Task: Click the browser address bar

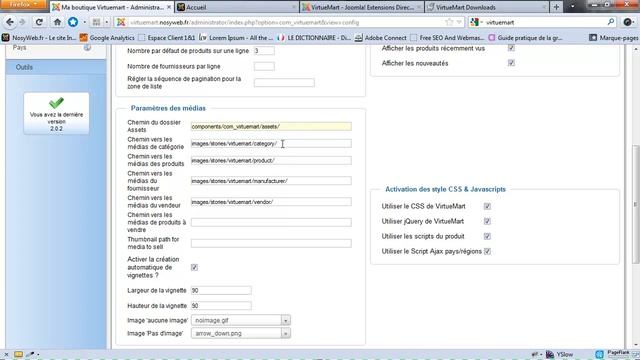Action: (x=286, y=22)
